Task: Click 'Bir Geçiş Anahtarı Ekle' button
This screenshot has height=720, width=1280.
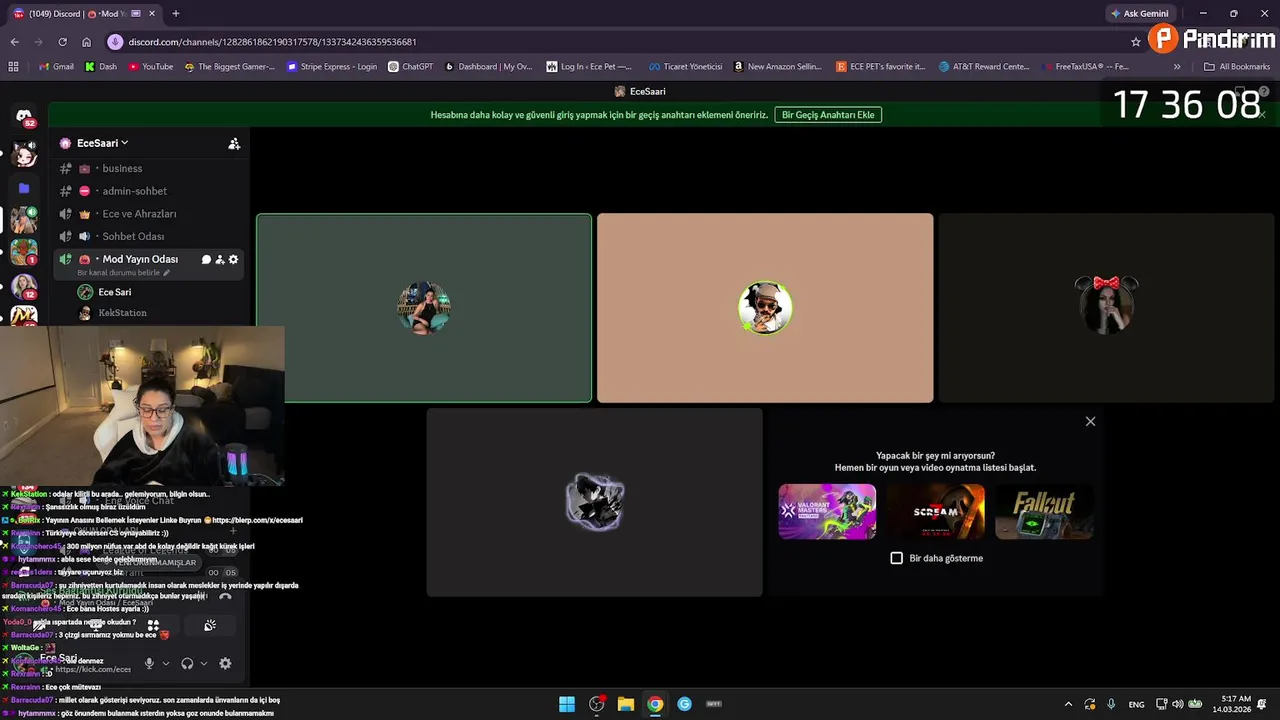Action: pos(828,115)
